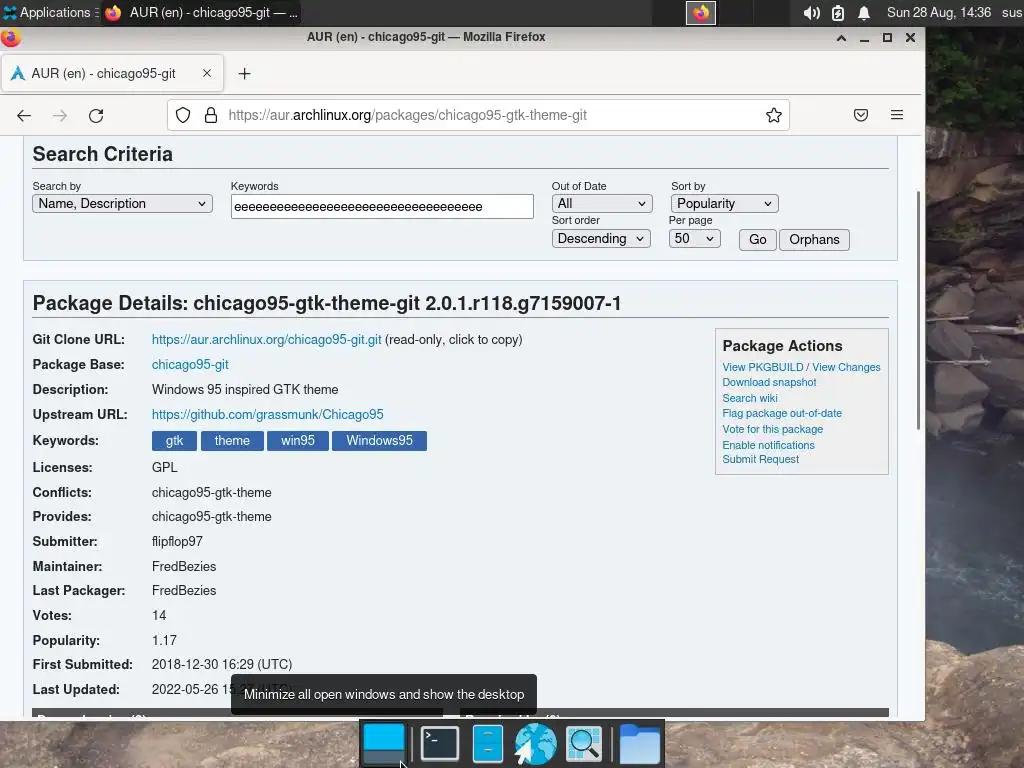This screenshot has width=1024, height=768.
Task: Click the maintainer name FredBezies
Action: click(x=184, y=567)
